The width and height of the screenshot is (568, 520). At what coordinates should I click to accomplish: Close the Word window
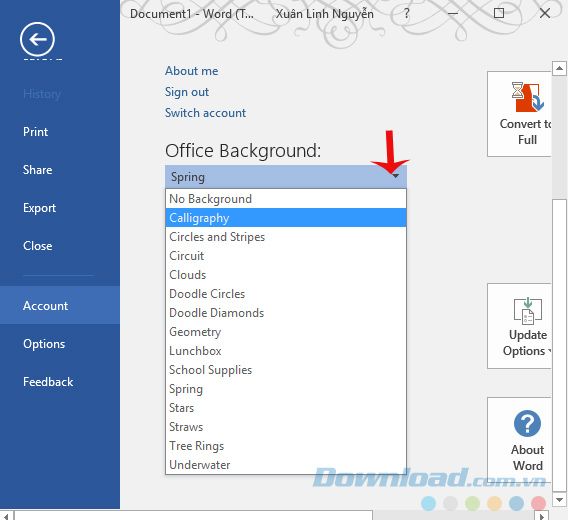click(x=545, y=13)
